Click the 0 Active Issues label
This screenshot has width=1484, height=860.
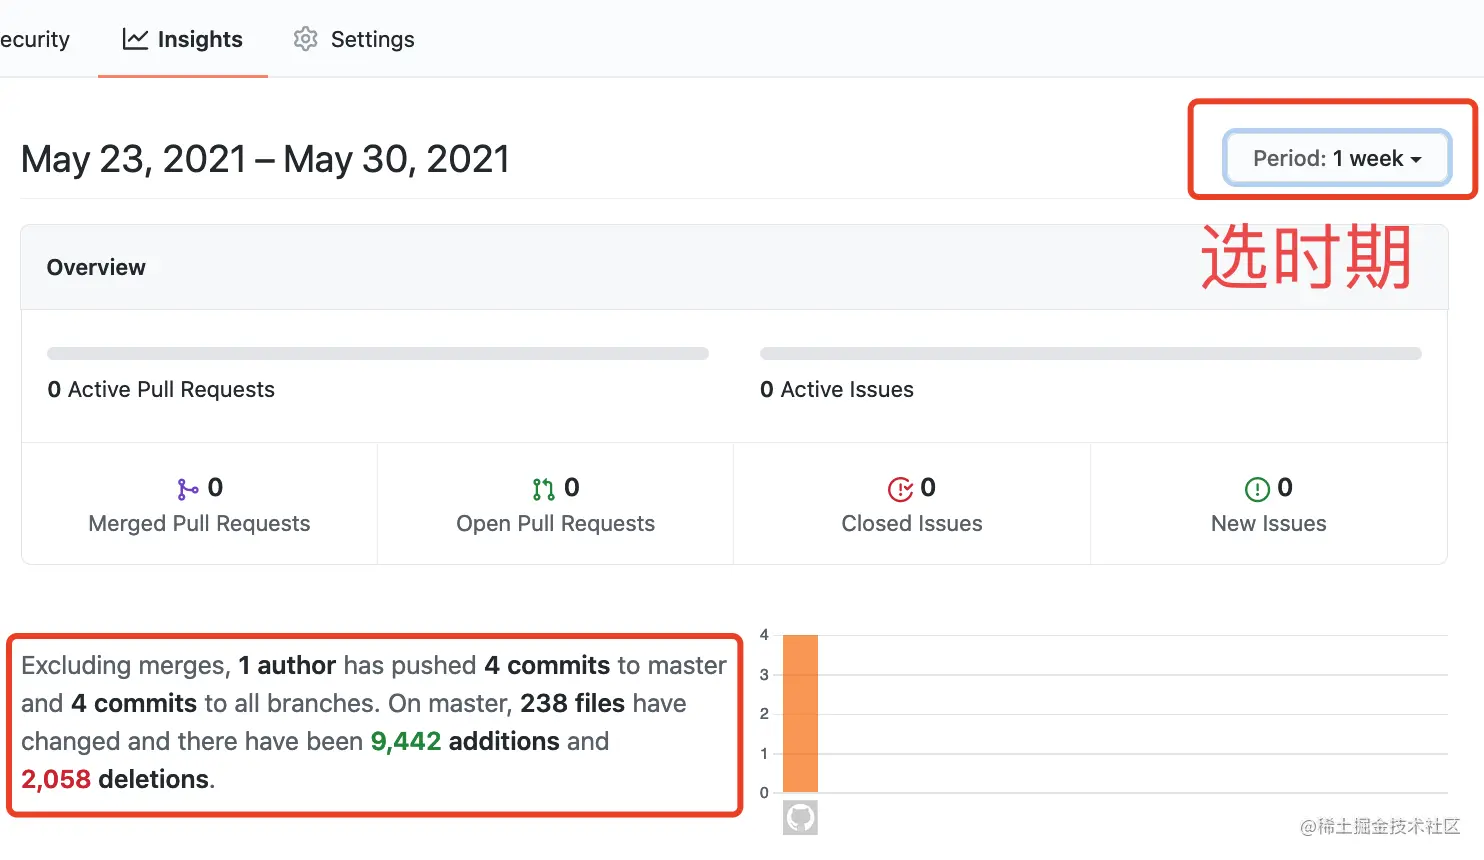(837, 389)
